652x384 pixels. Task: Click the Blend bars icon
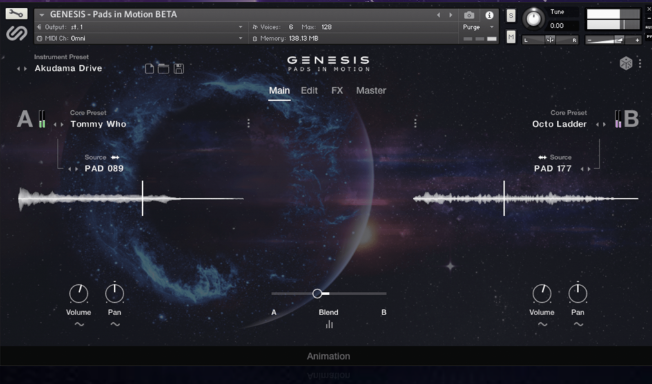(x=329, y=325)
